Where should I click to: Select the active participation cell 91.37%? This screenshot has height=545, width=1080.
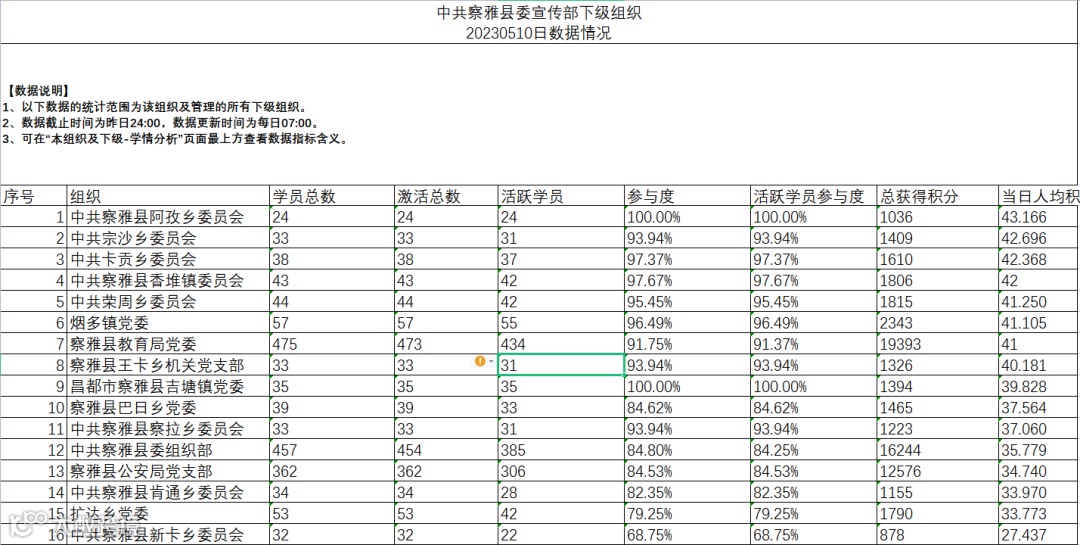(813, 344)
